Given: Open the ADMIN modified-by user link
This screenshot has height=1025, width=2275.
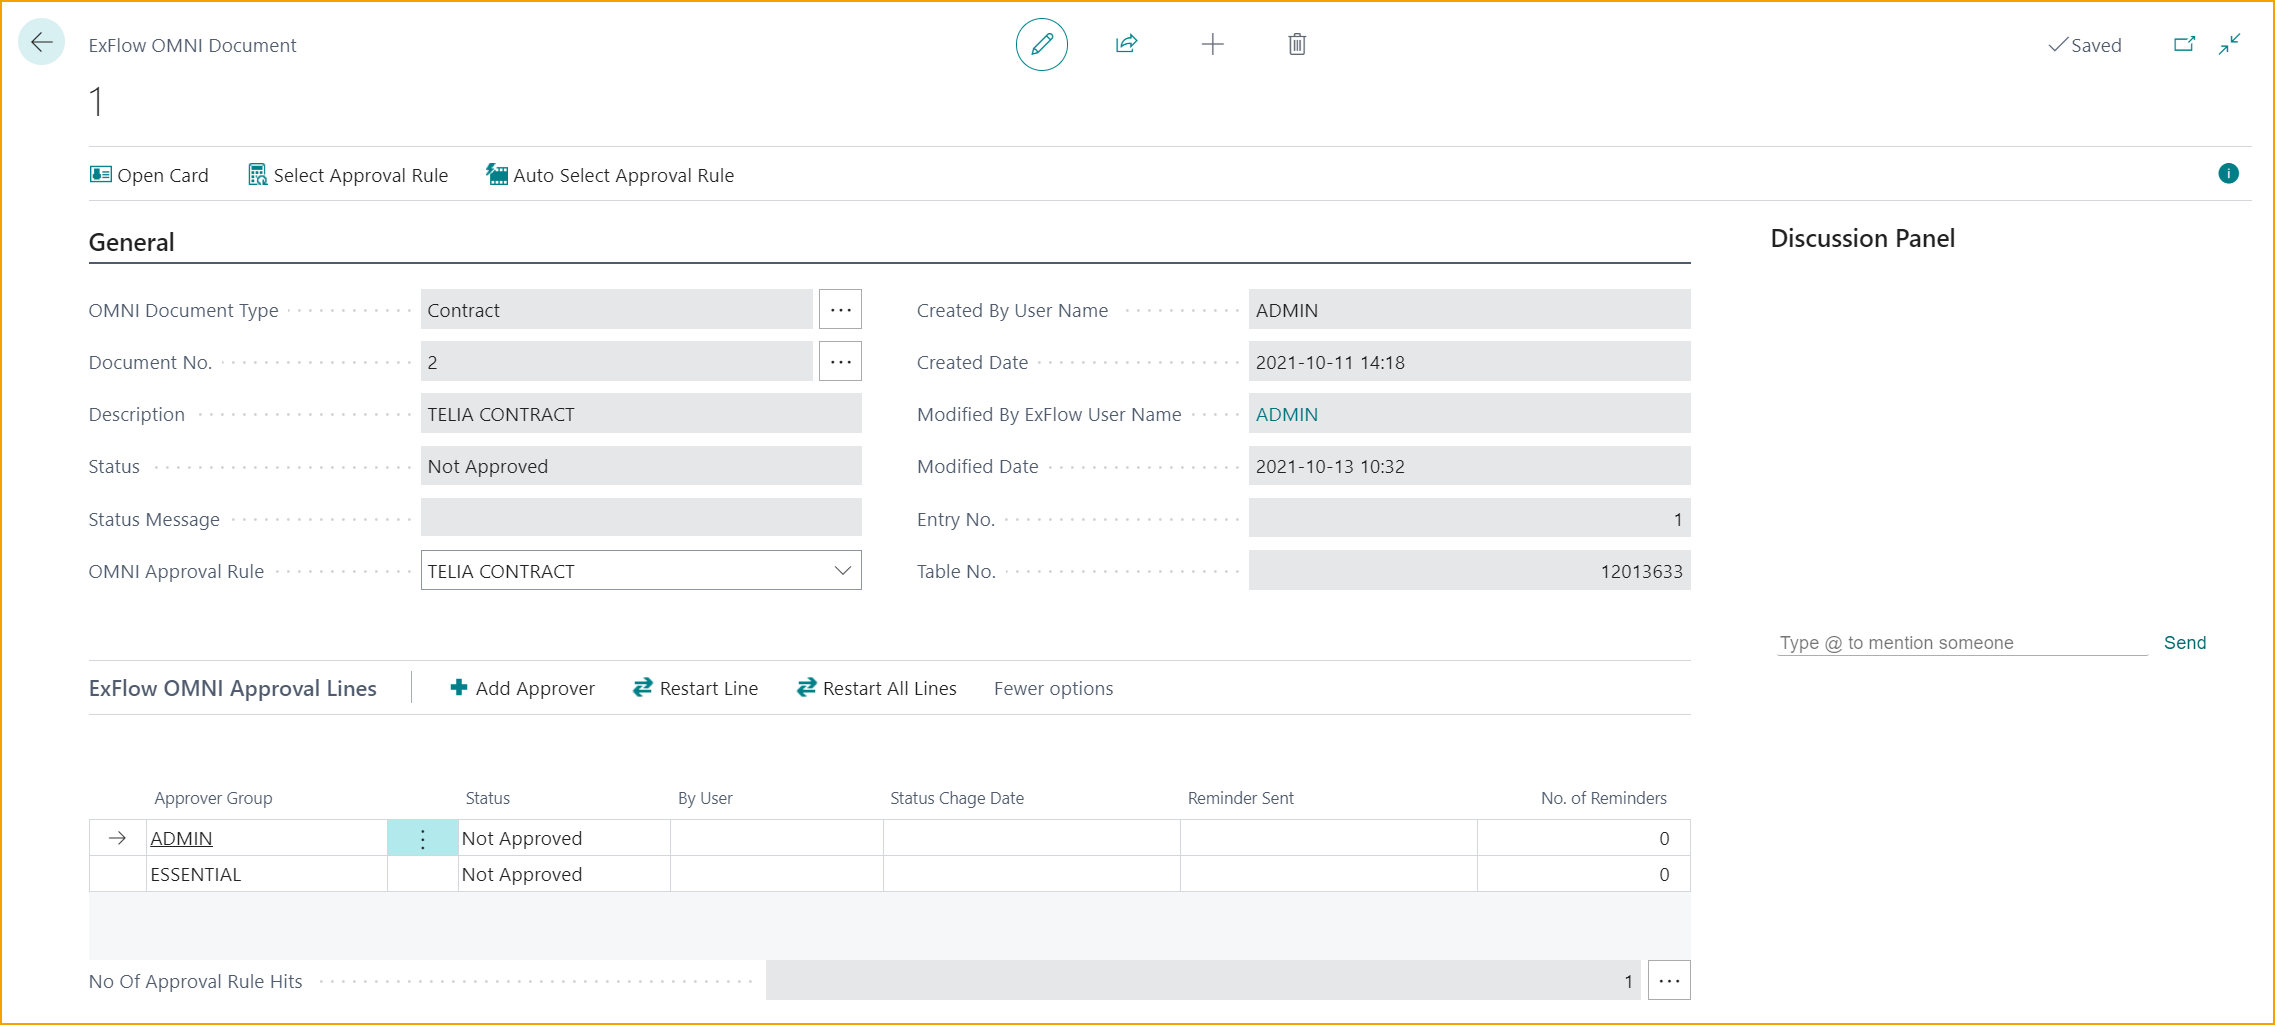Looking at the screenshot, I should click(1287, 413).
